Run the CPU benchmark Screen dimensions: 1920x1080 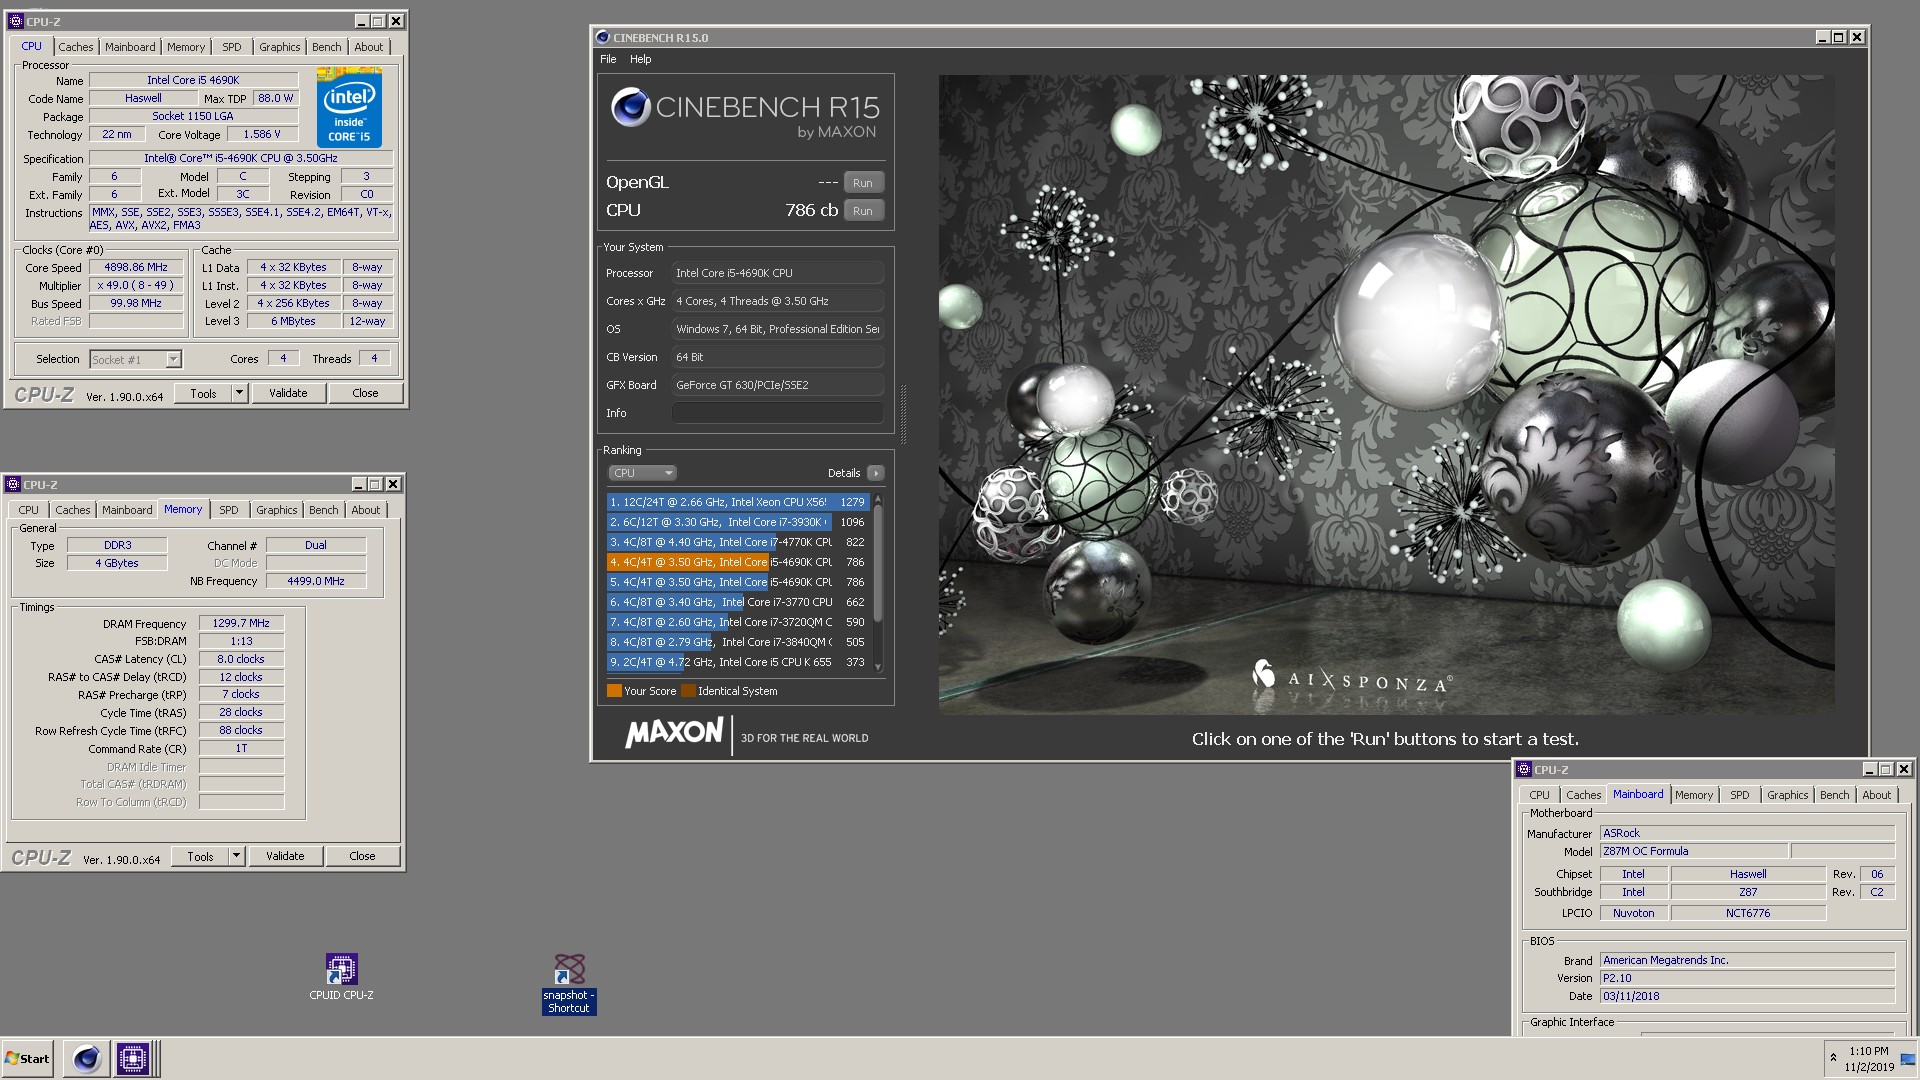click(863, 211)
